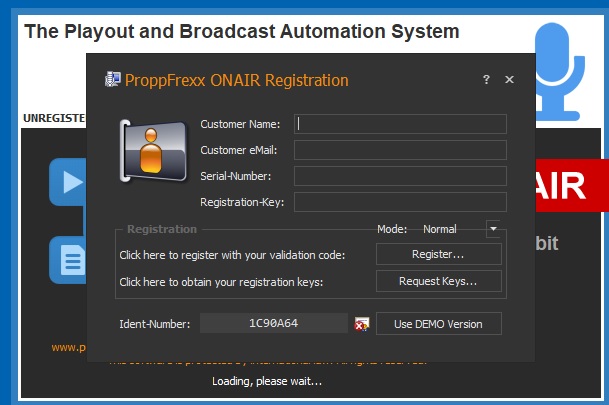Open help with the question mark button

486,80
